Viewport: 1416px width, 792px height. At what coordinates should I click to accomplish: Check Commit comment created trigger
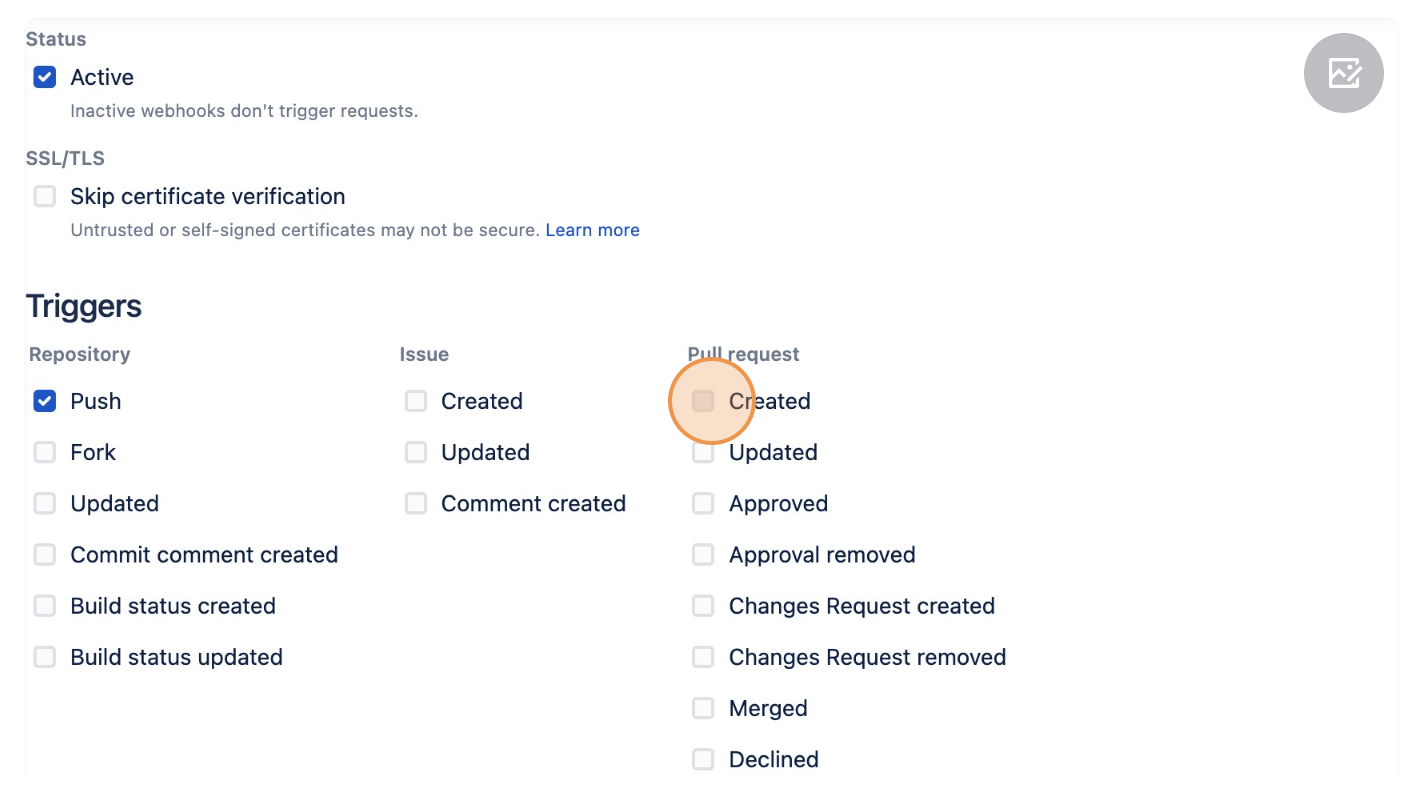(x=45, y=554)
